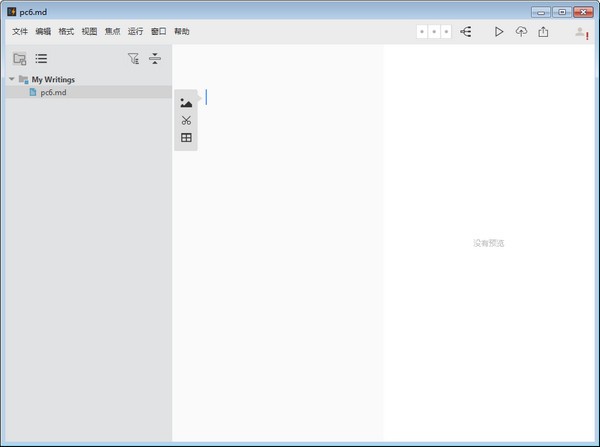This screenshot has height=447, width=600.
Task: Click the share export icon
Action: tap(543, 31)
